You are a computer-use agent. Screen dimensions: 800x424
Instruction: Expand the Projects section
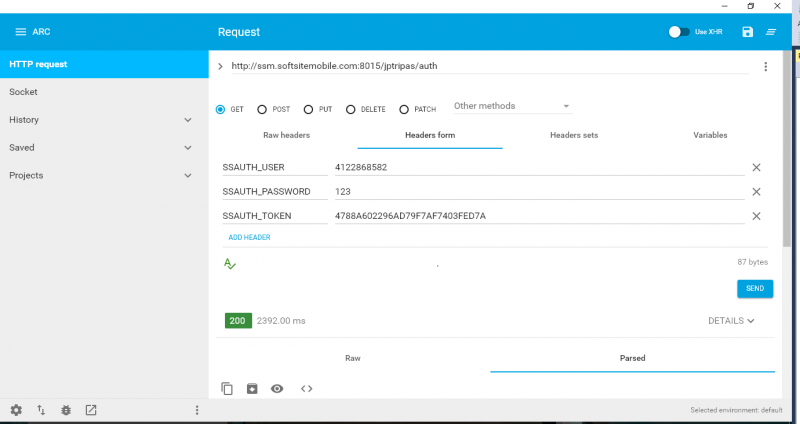[188, 176]
